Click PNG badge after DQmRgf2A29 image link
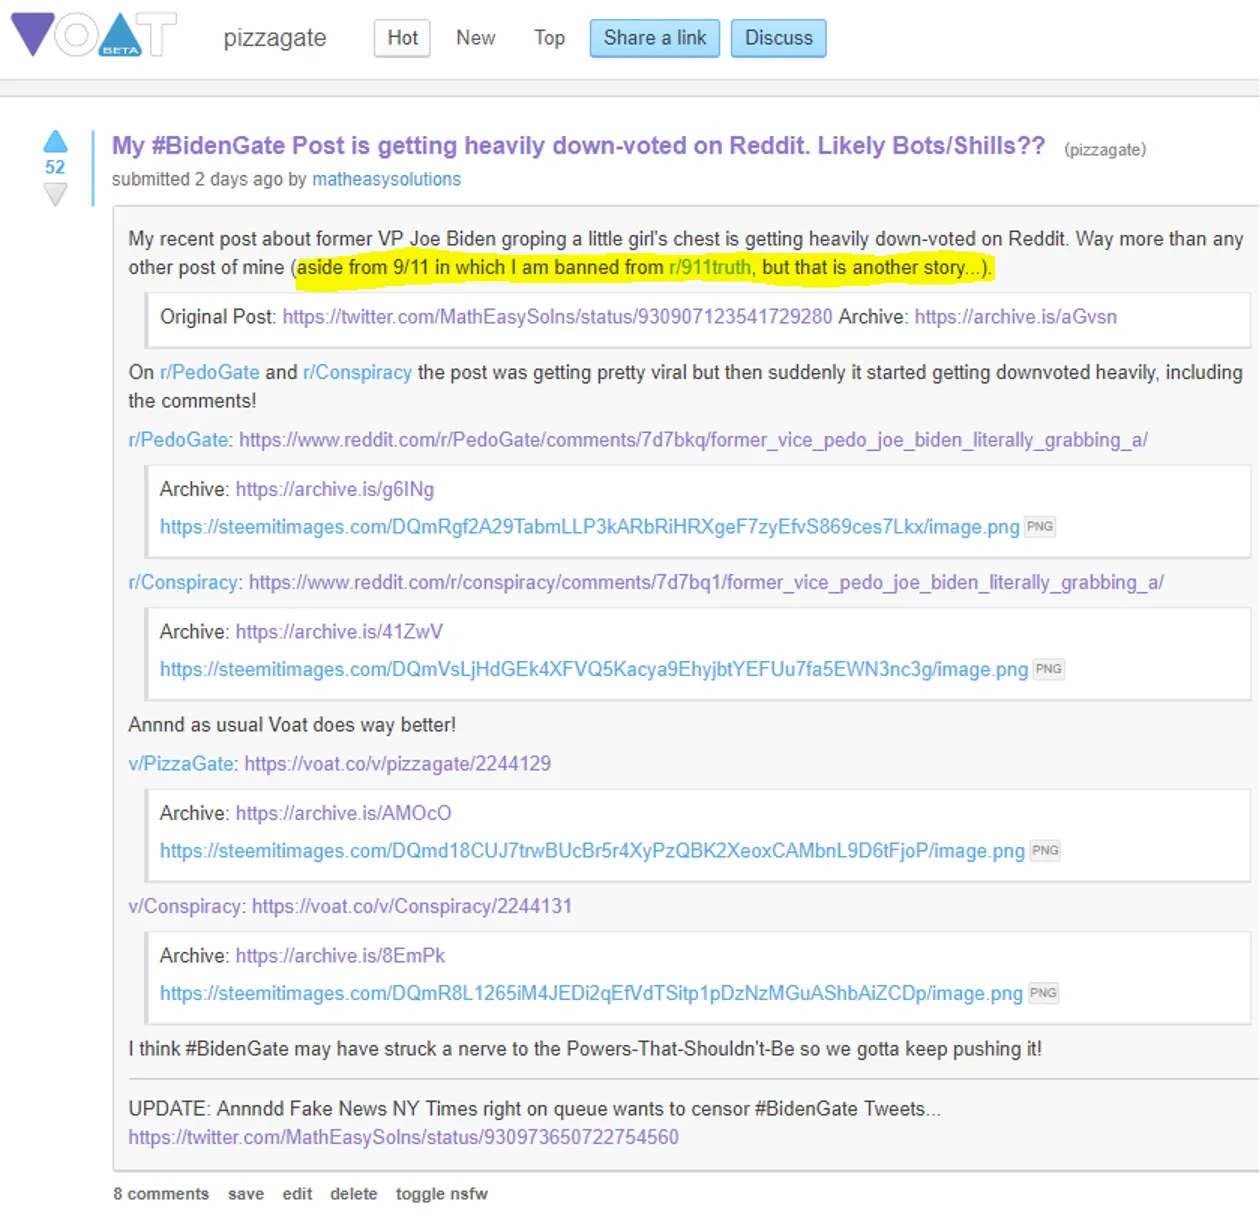This screenshot has height=1218, width=1260. tap(1040, 526)
